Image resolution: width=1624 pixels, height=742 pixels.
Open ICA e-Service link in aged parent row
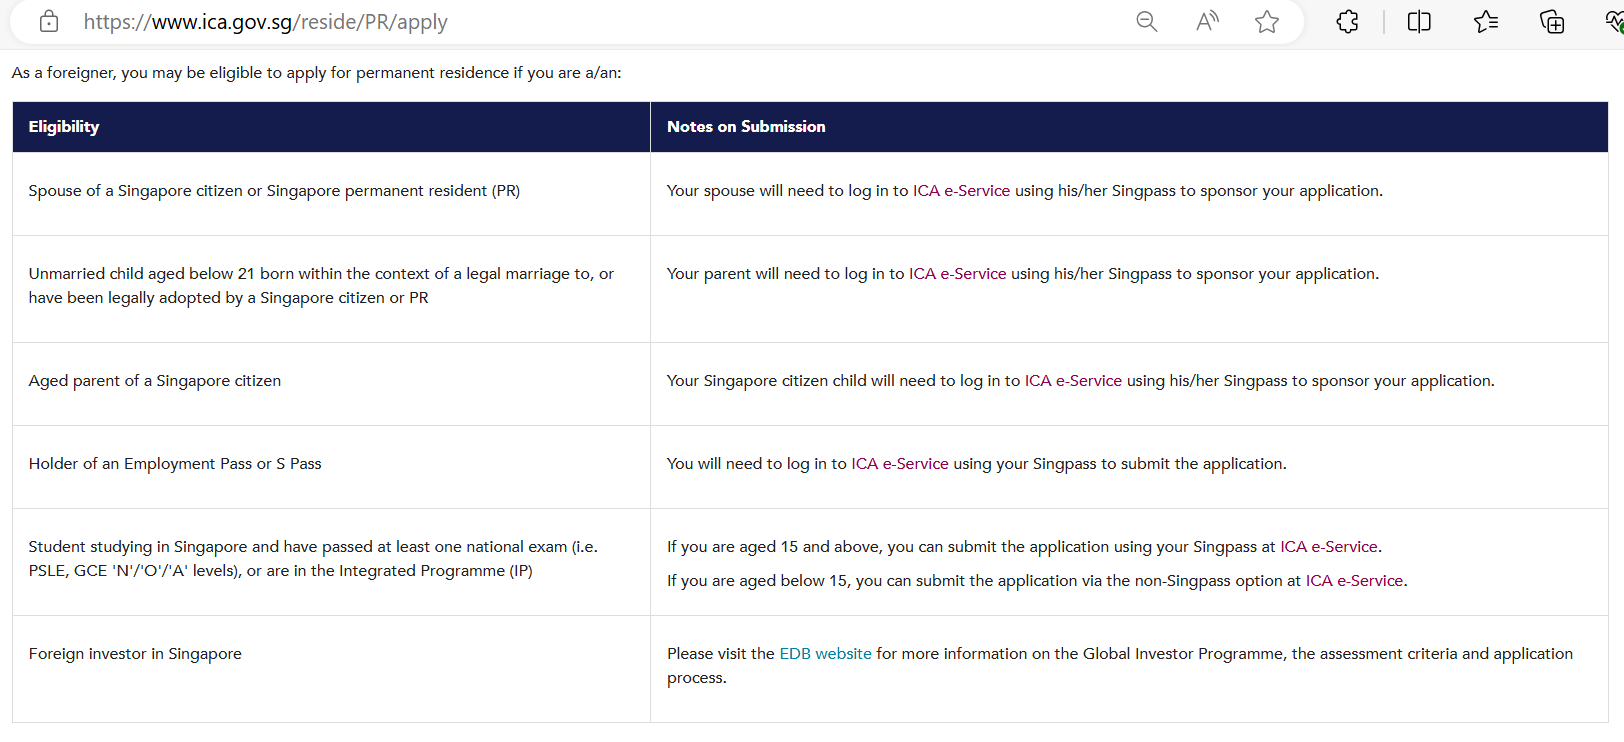[1073, 381]
